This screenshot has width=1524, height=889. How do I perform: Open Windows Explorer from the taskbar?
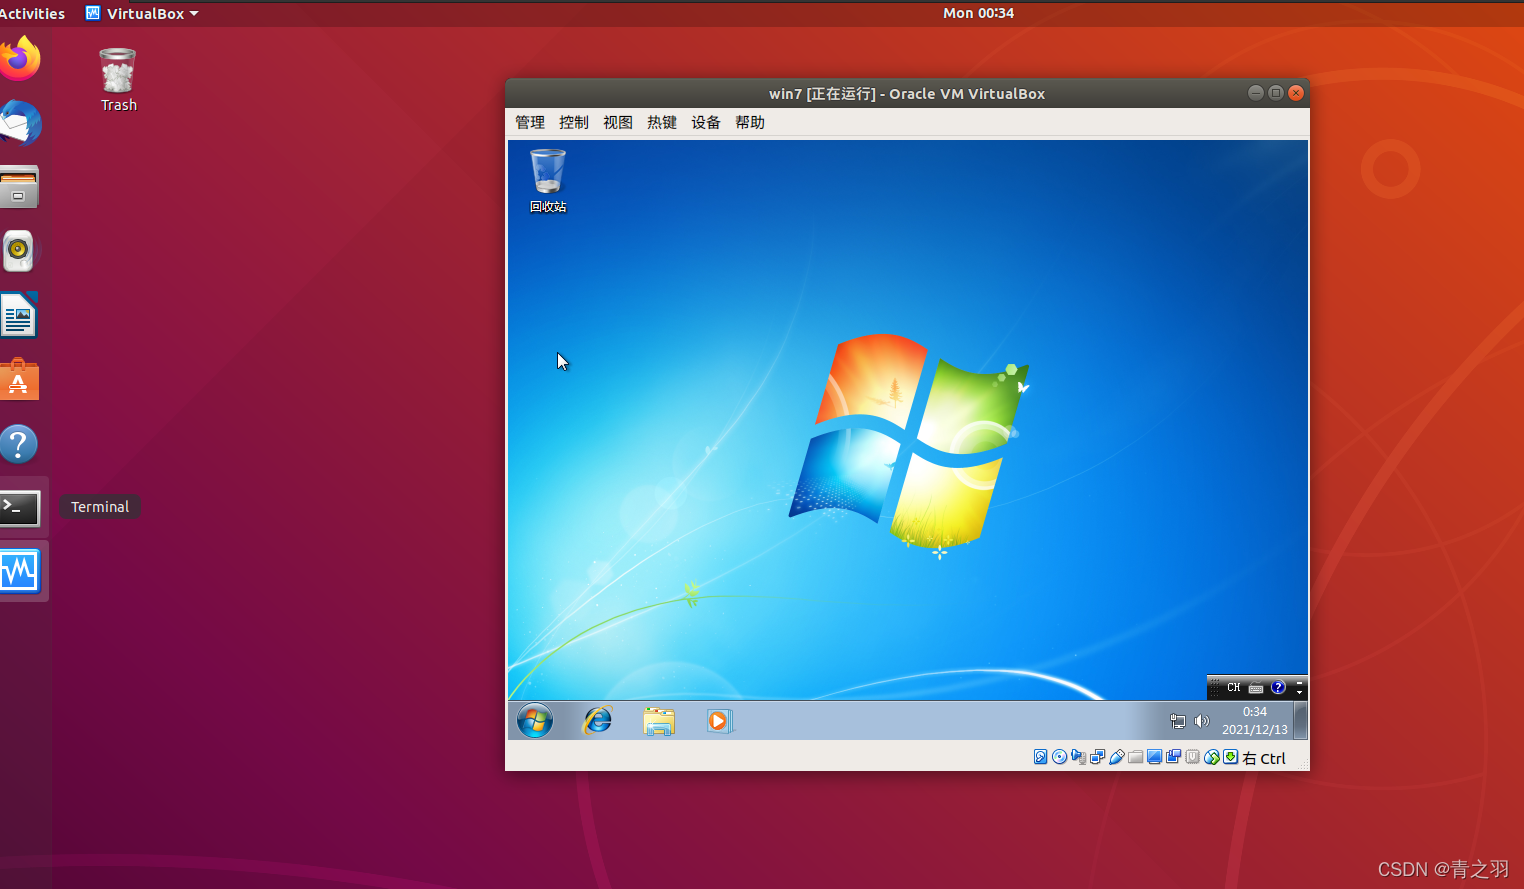click(659, 721)
